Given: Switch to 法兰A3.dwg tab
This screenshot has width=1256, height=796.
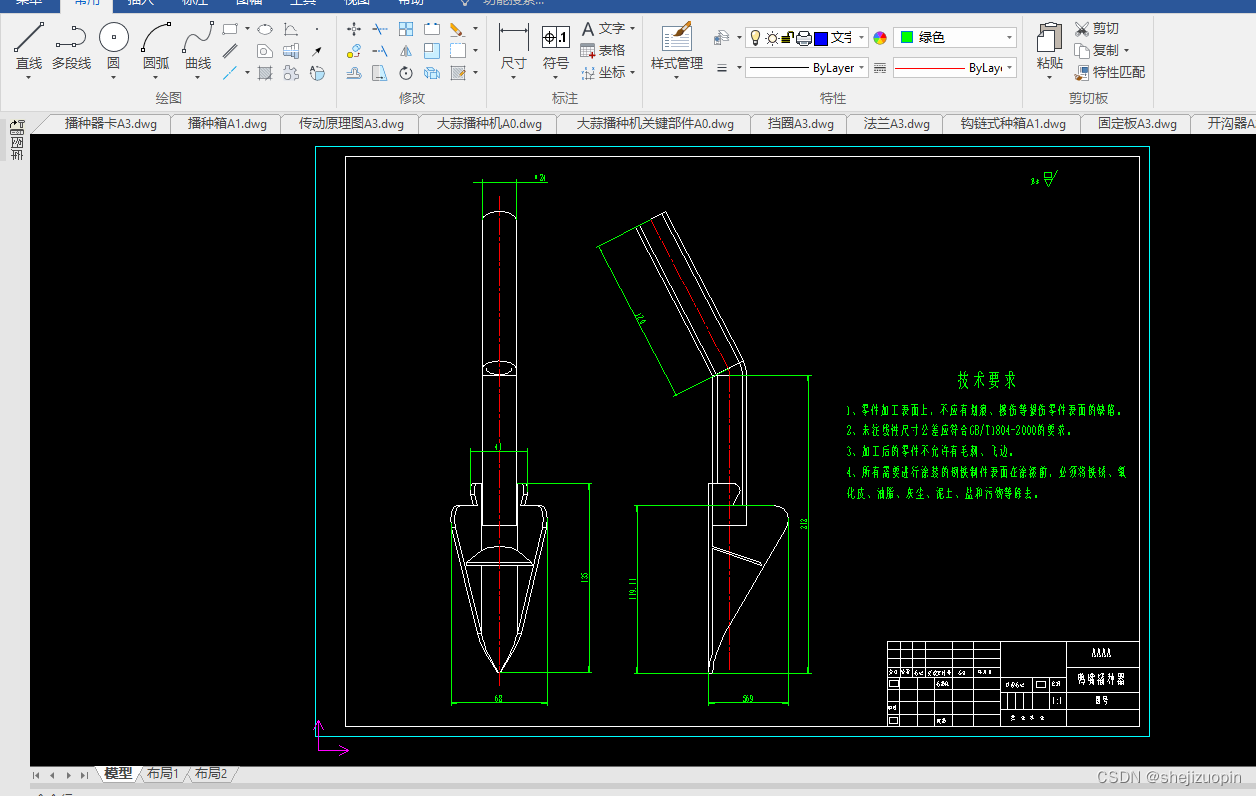Looking at the screenshot, I should point(897,124).
